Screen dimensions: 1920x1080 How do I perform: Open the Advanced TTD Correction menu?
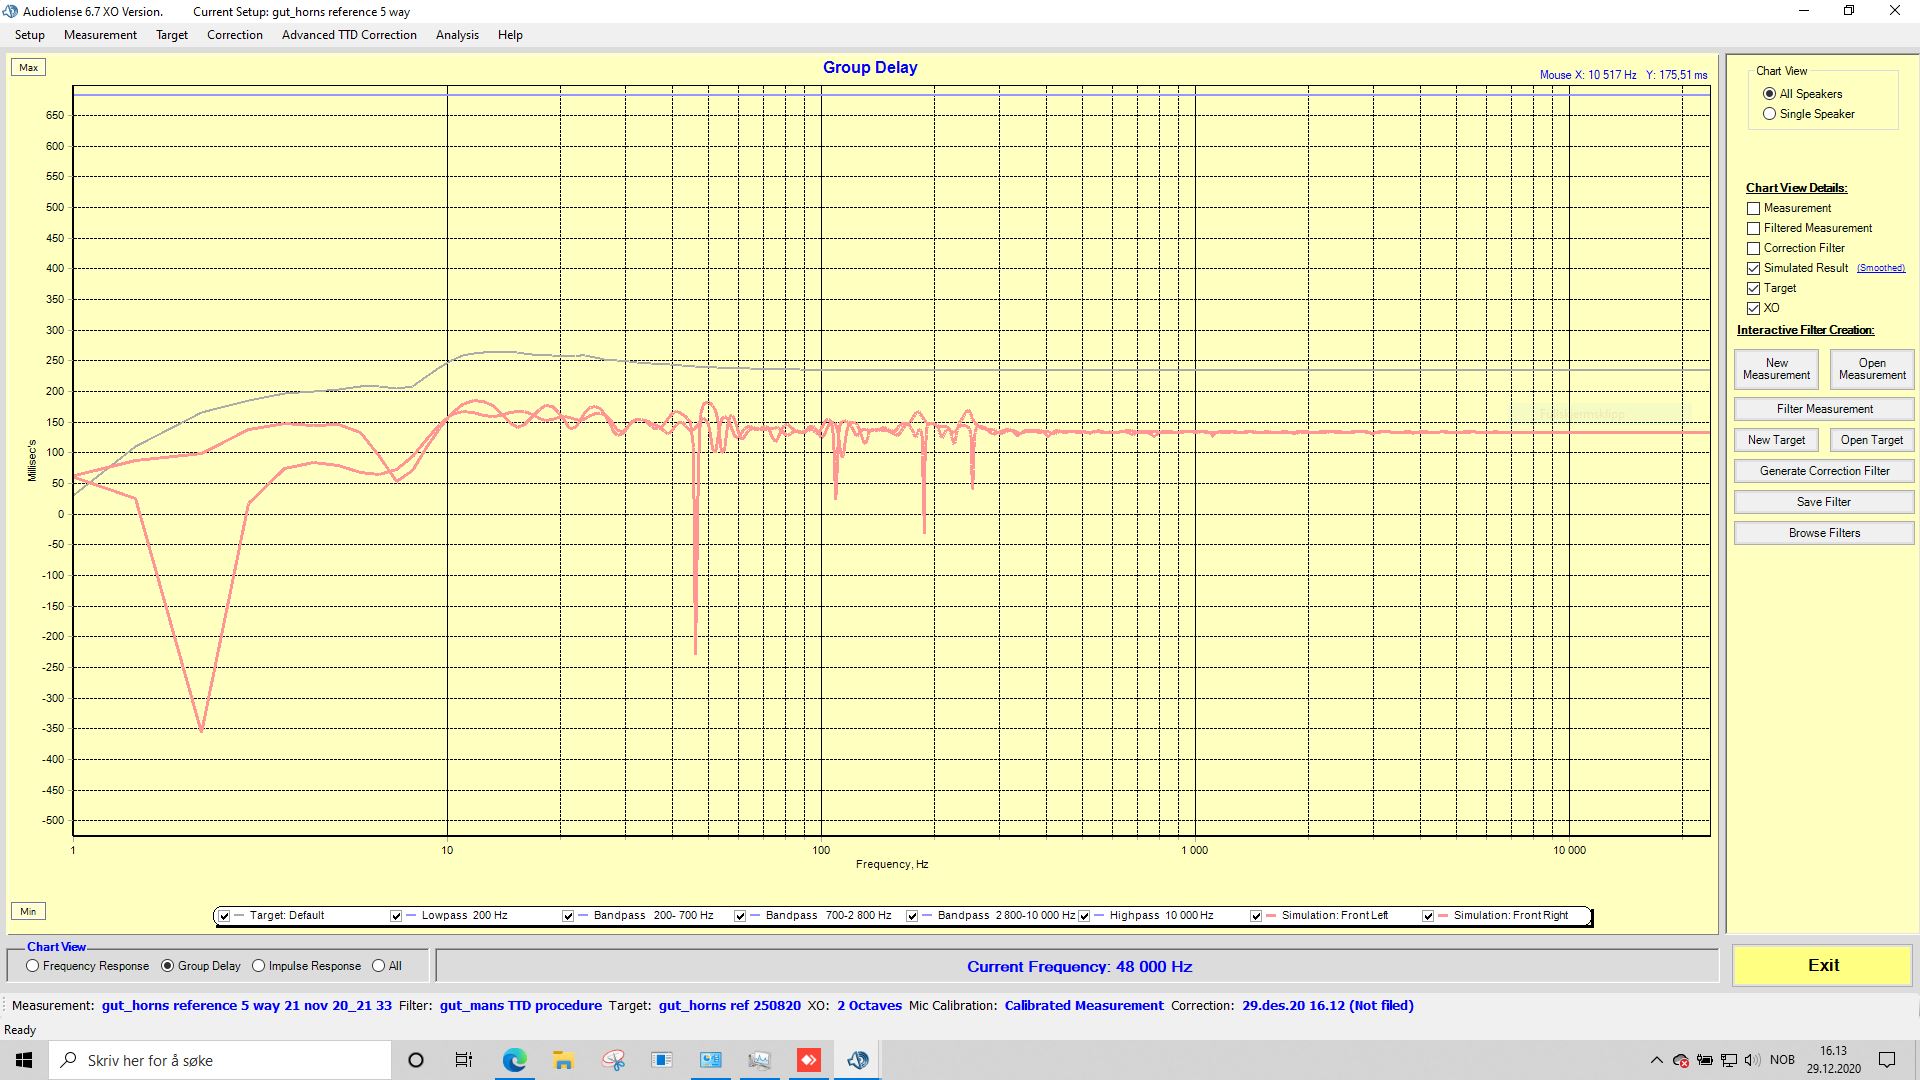(x=349, y=35)
